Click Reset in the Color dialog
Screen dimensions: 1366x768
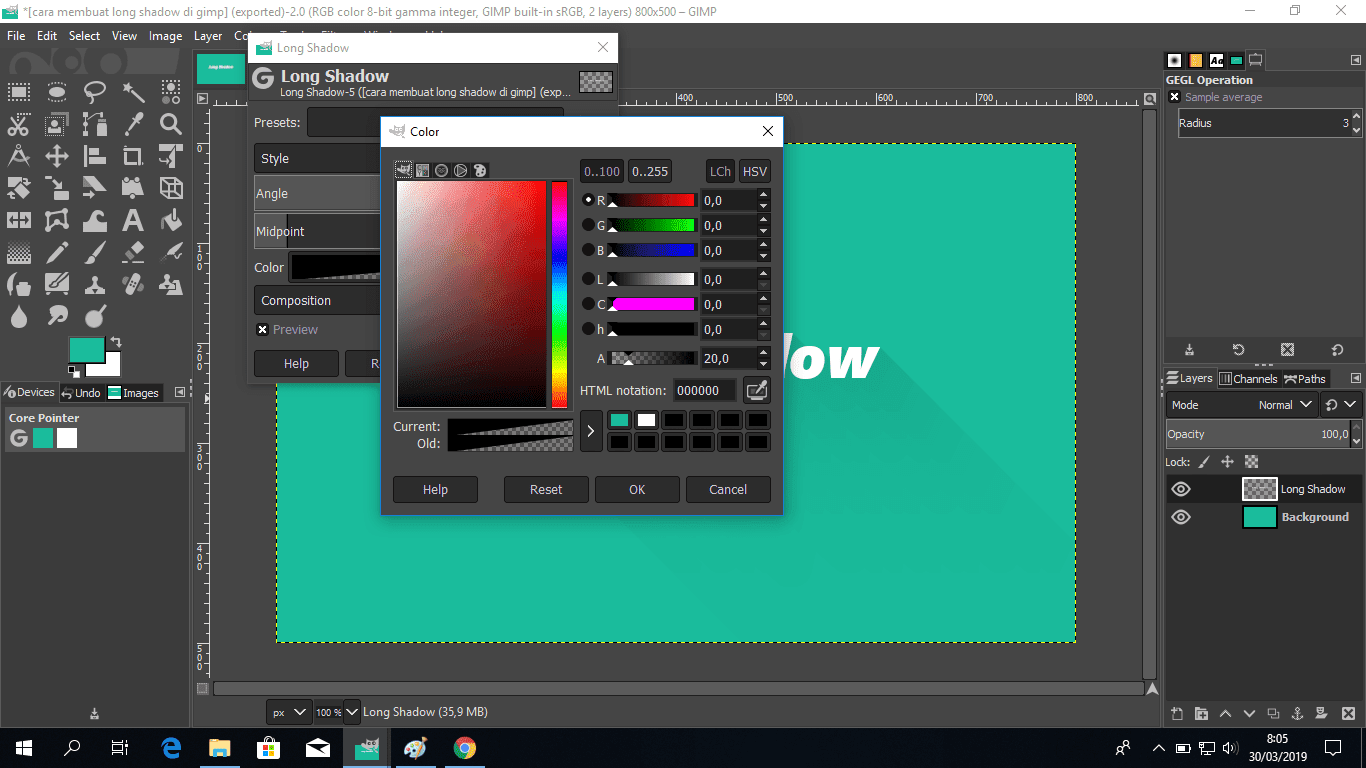click(546, 489)
